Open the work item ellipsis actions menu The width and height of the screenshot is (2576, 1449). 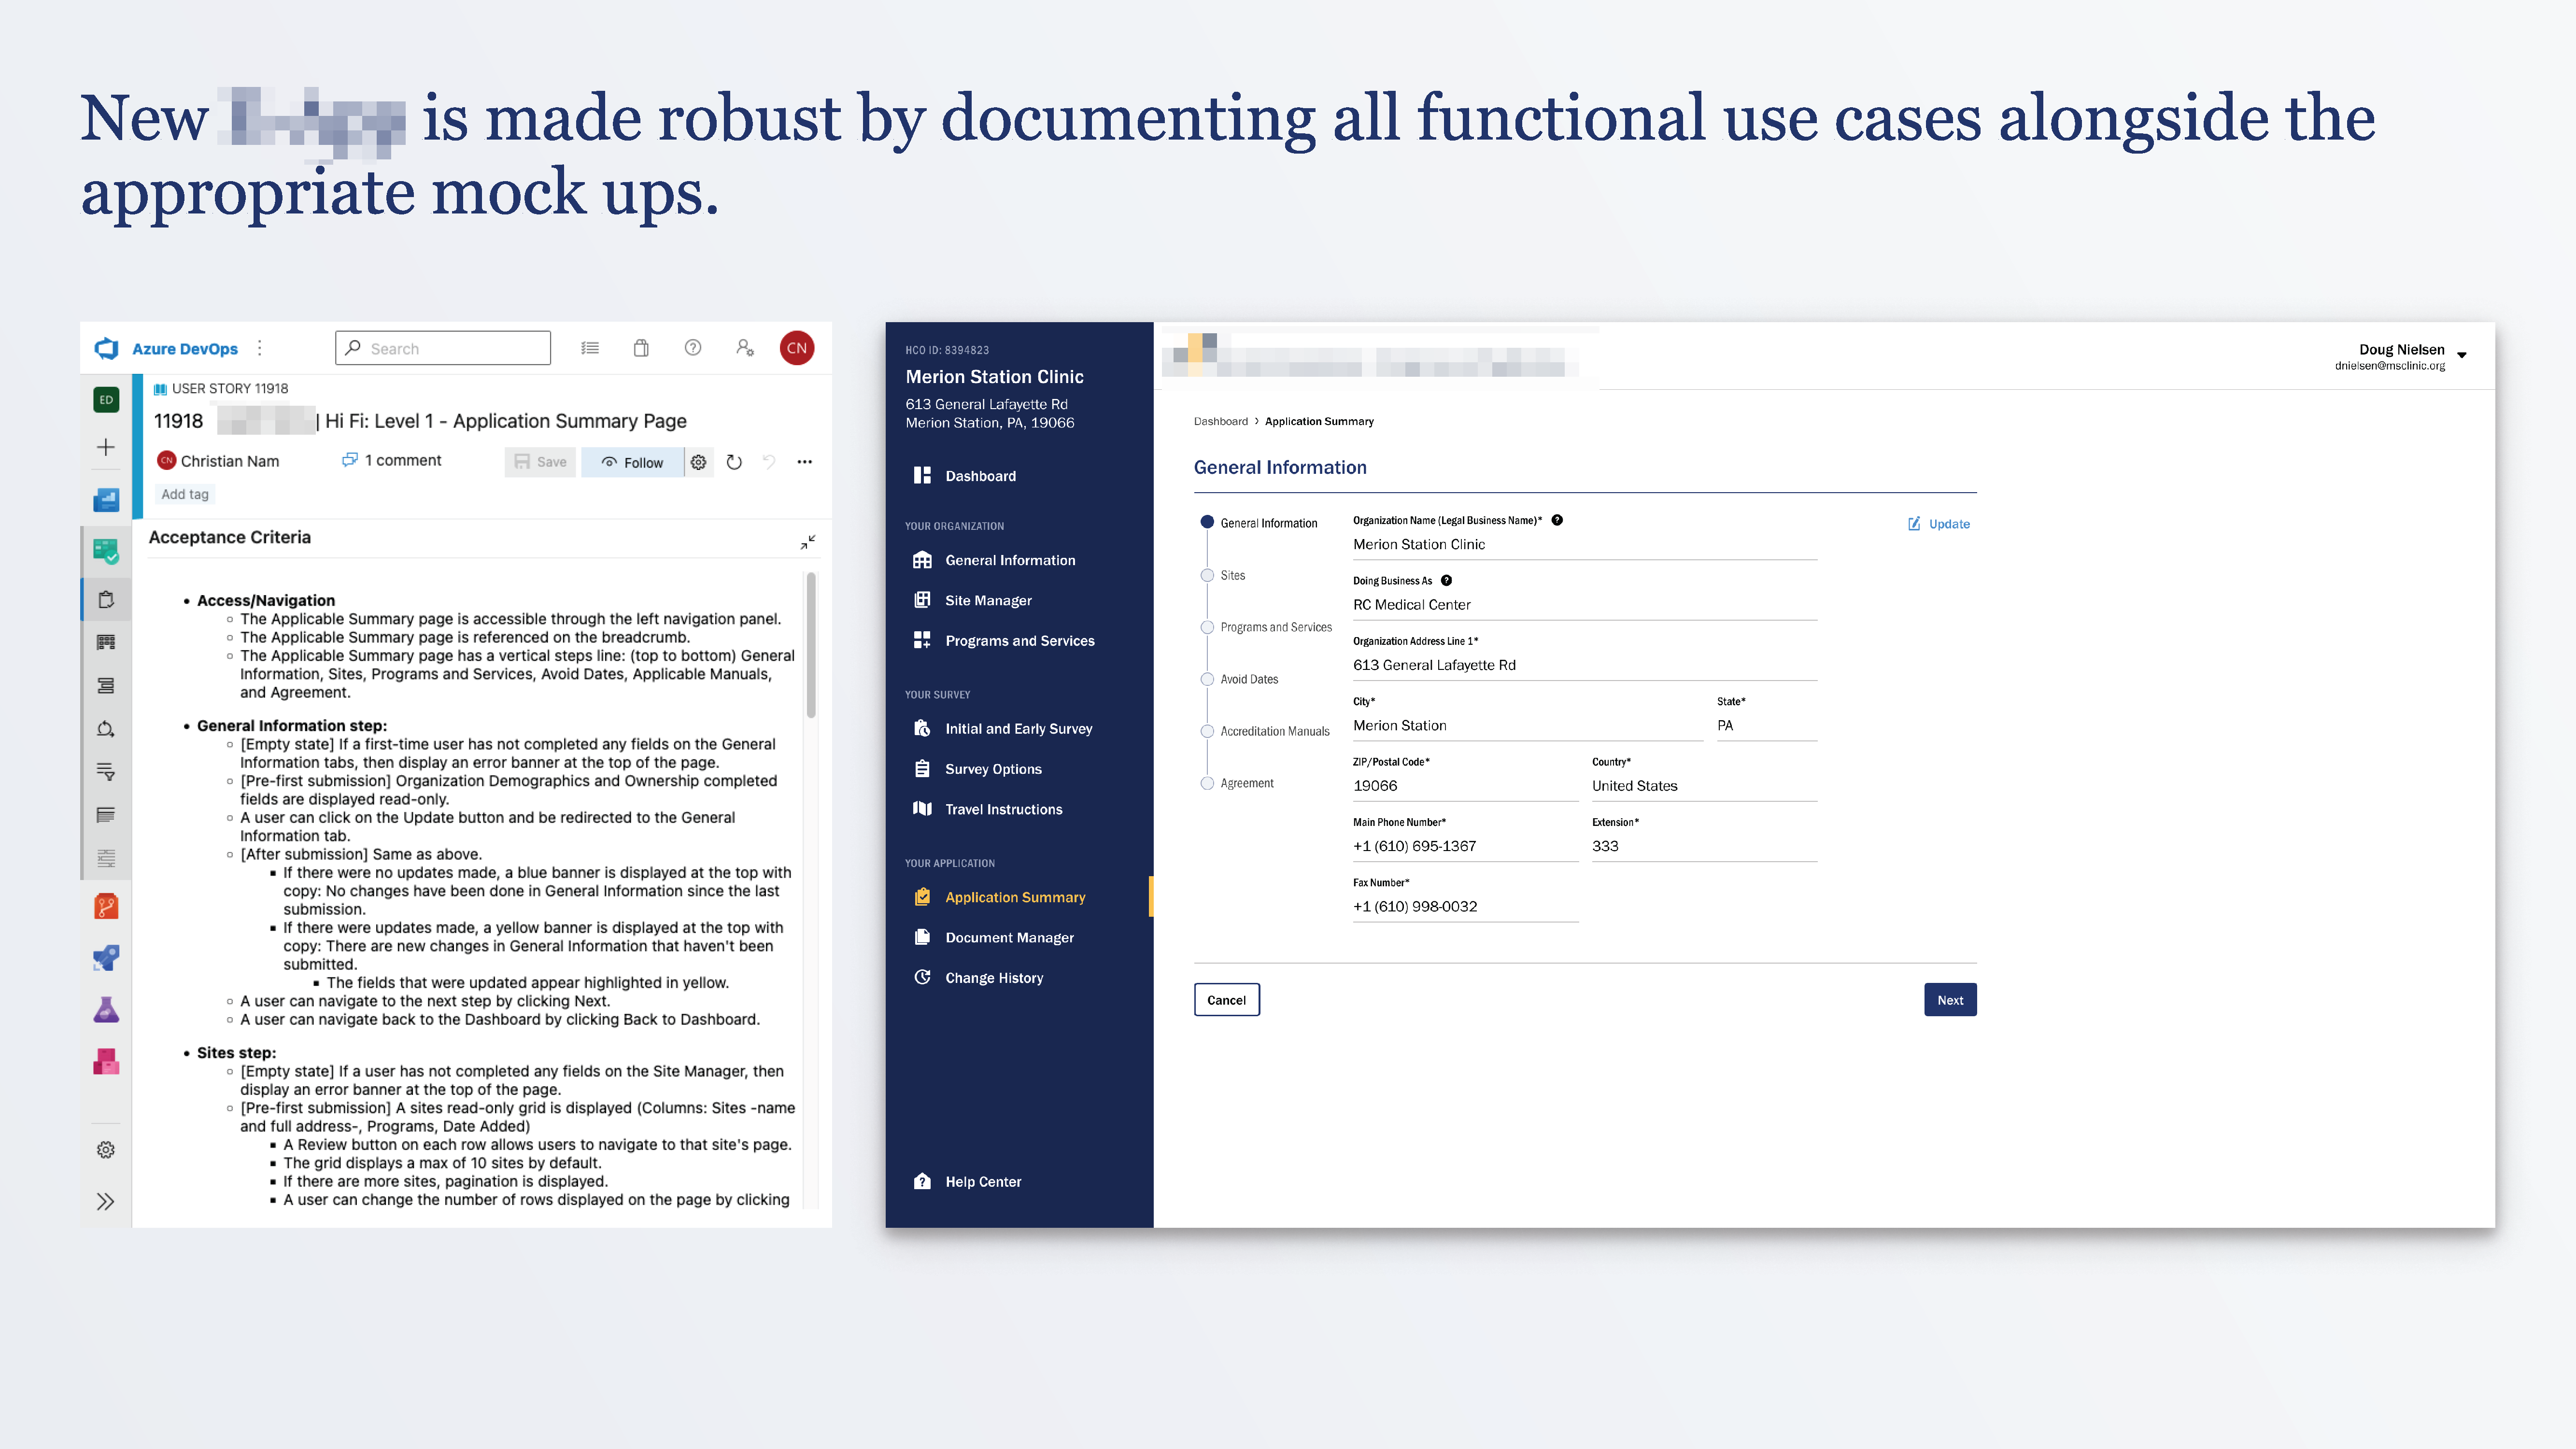click(x=805, y=462)
